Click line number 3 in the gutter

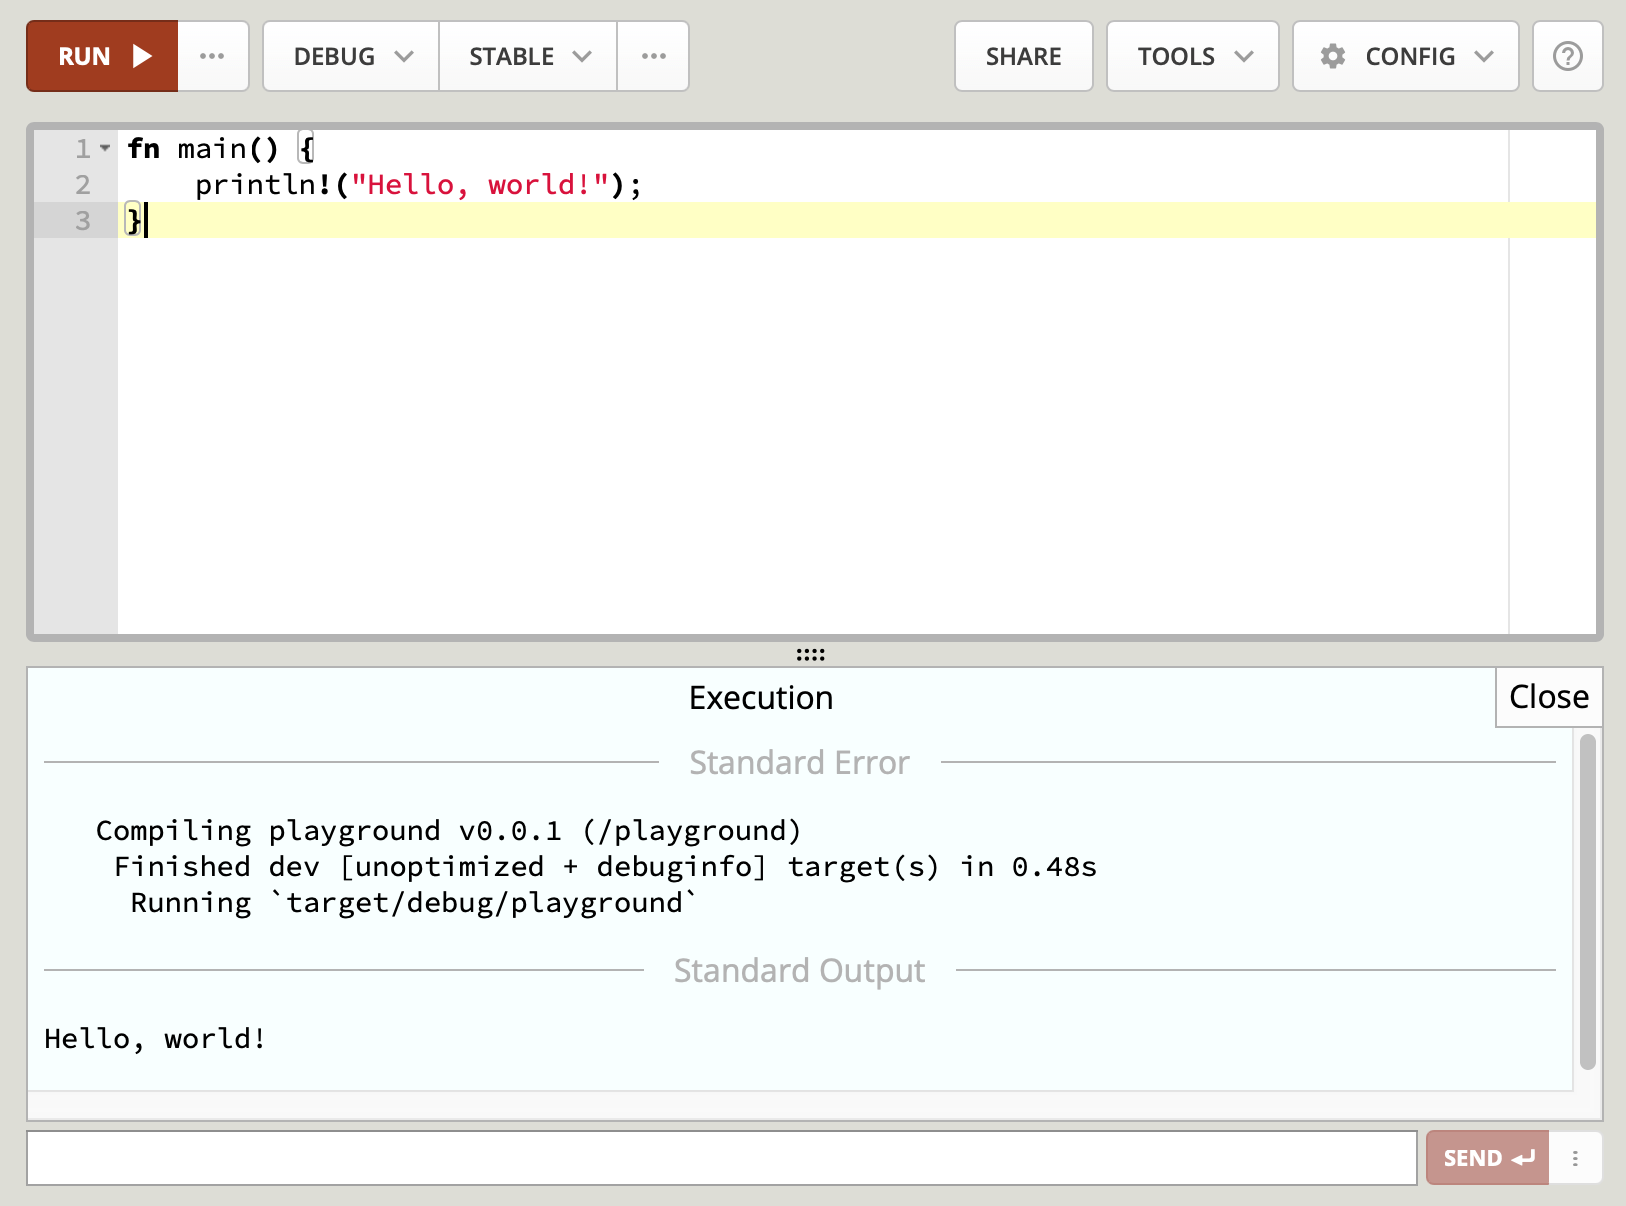83,221
